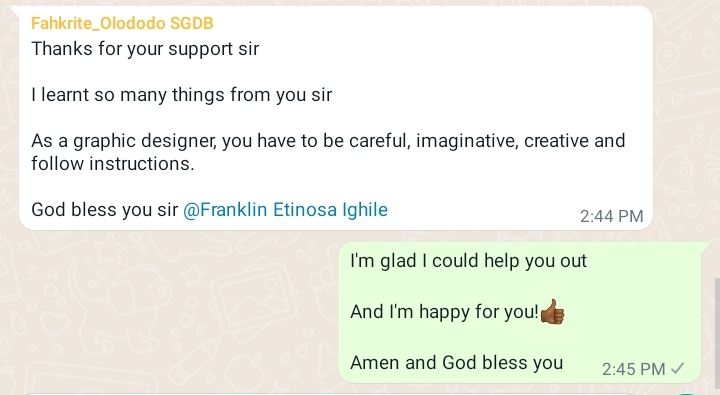Screen dimensions: 720x395
Task: Click the "Amen and God bless you" line
Action: pos(456,363)
